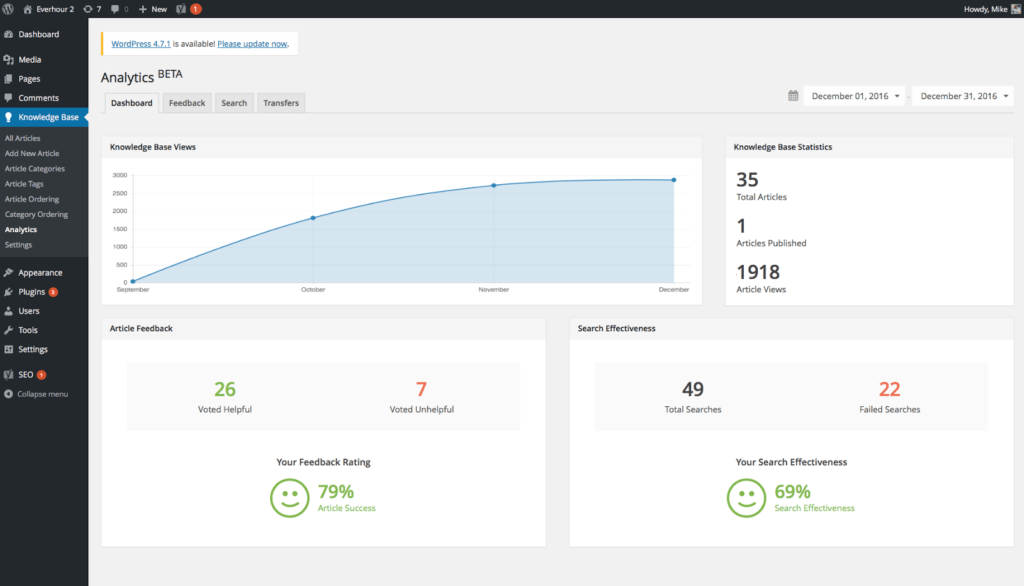This screenshot has height=586, width=1024.
Task: Open the WordPress logo menu
Action: coord(10,8)
